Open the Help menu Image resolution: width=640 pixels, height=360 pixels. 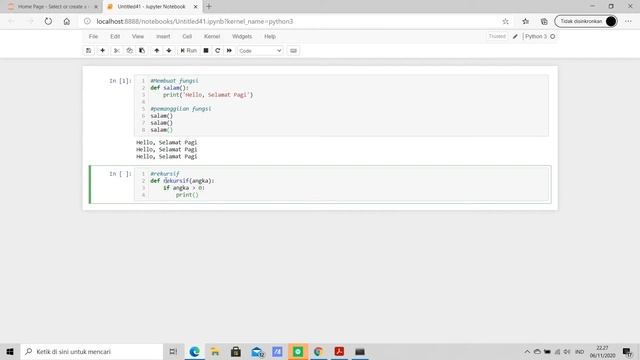[x=270, y=36]
